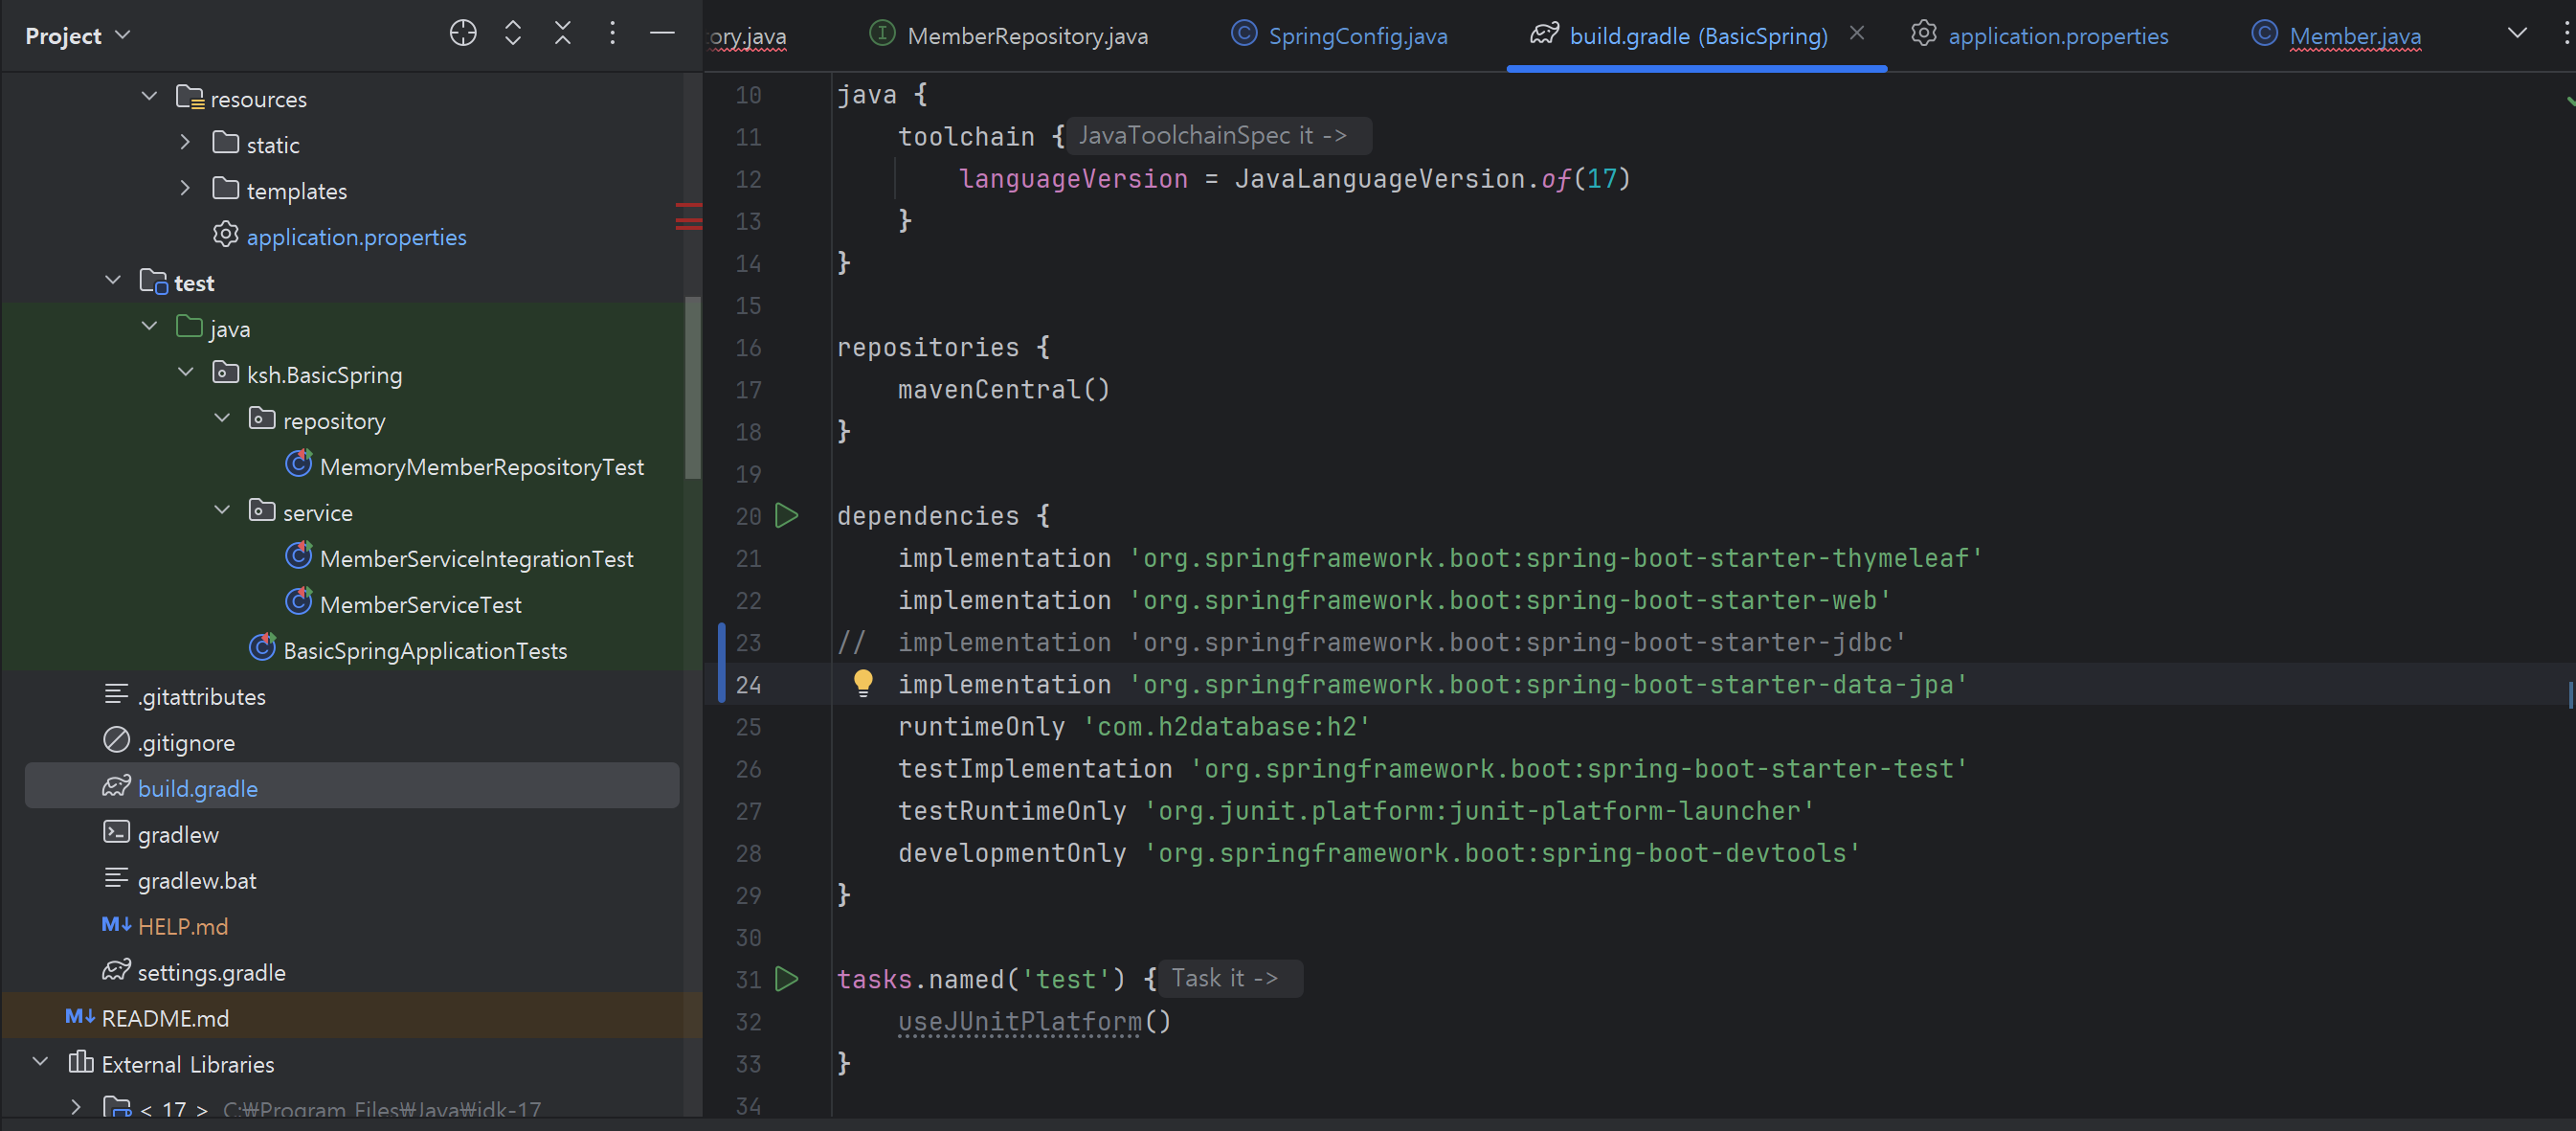Collapse the java folder under test
Screen dimensions: 2576x1131
[x=149, y=327]
